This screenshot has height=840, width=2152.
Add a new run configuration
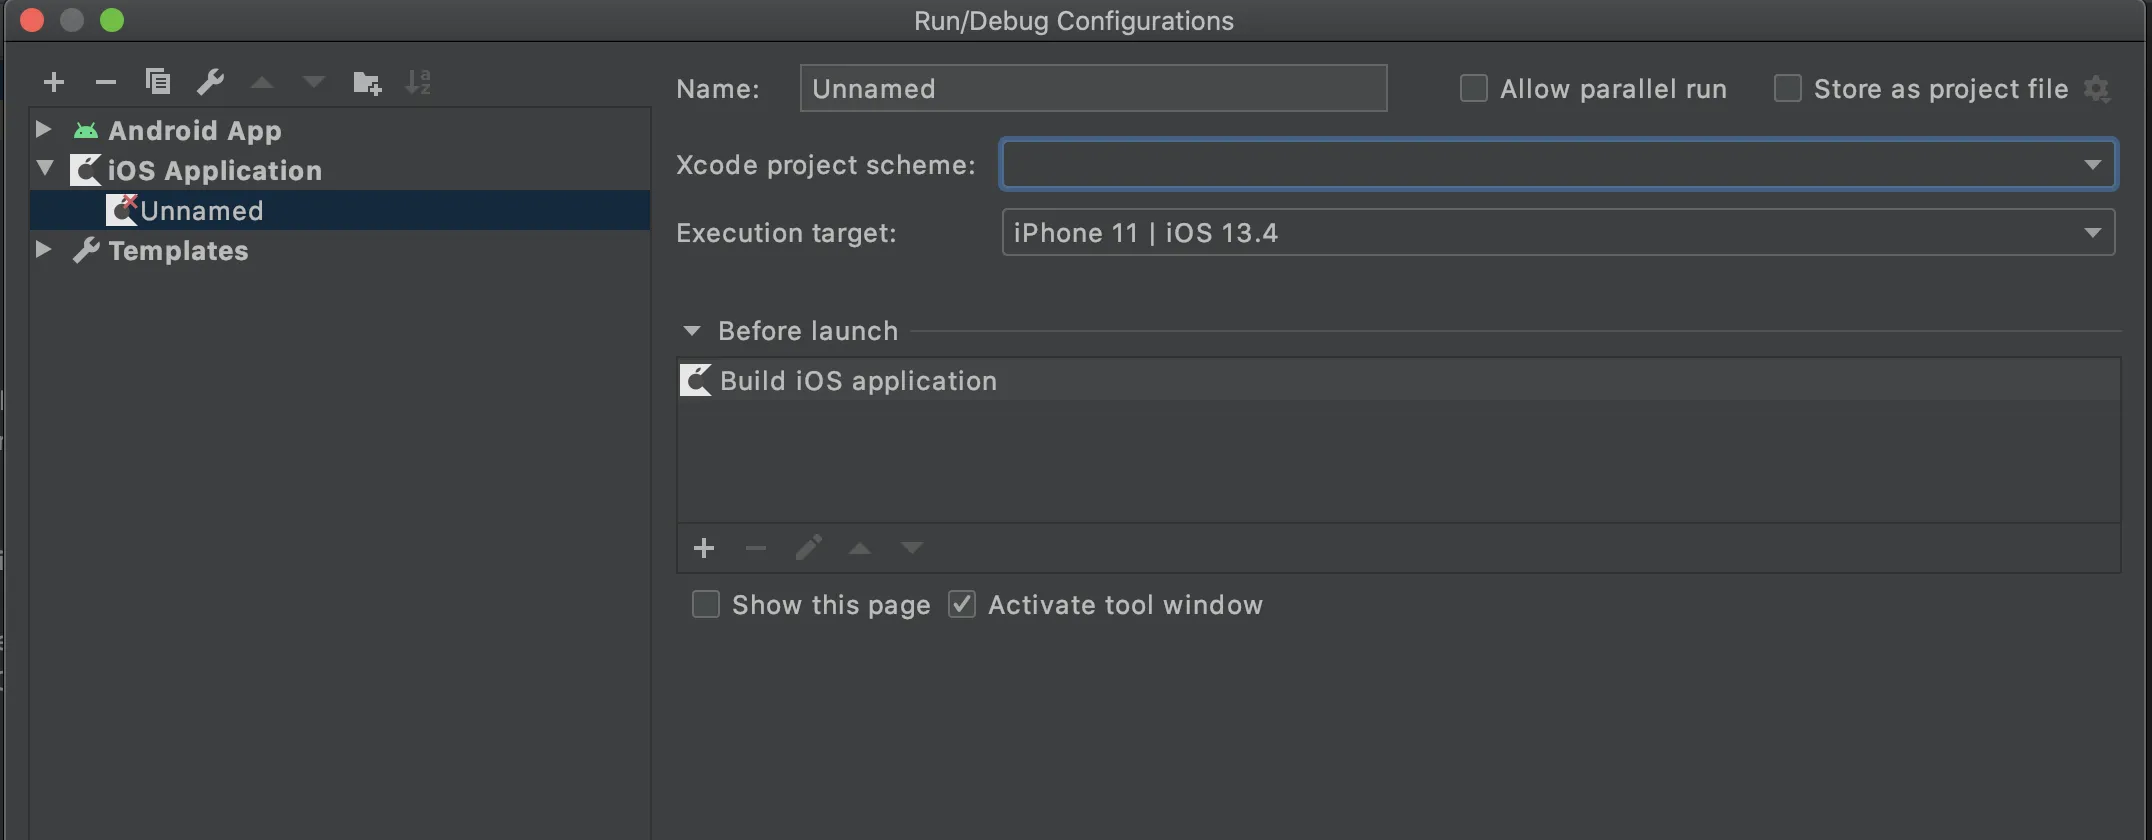[x=54, y=82]
